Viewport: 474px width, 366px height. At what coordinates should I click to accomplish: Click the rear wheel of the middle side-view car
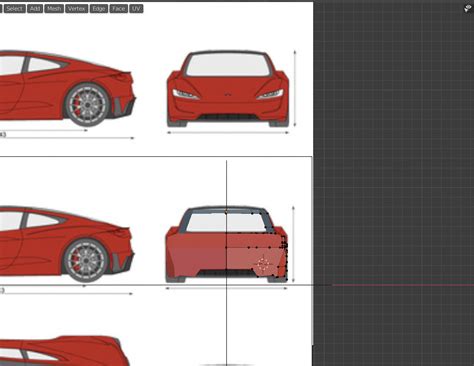pos(86,260)
